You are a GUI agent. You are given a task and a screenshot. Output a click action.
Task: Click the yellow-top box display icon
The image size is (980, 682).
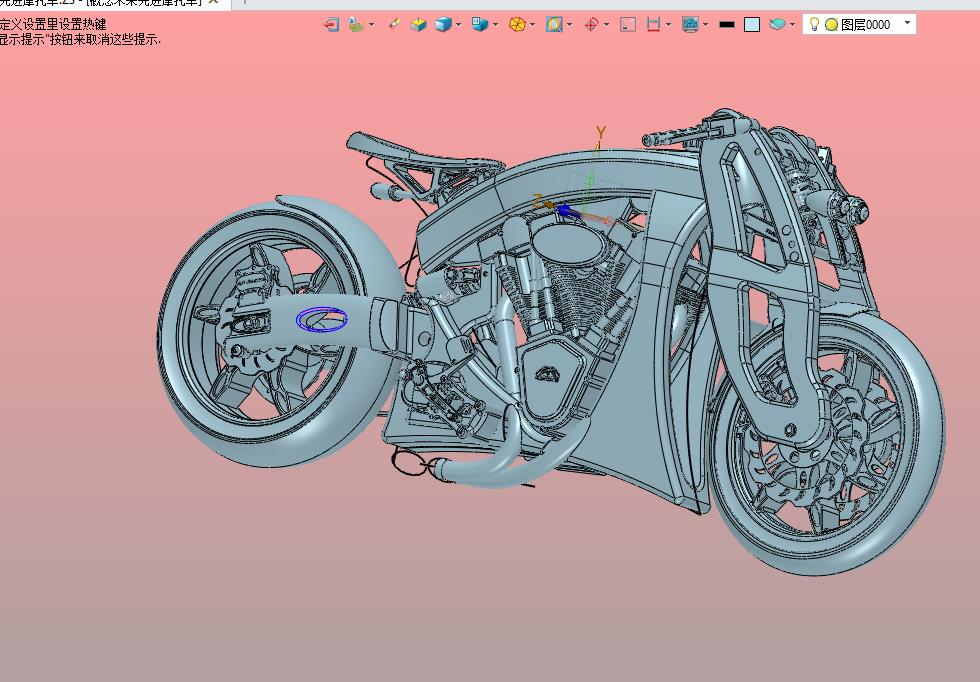point(418,24)
